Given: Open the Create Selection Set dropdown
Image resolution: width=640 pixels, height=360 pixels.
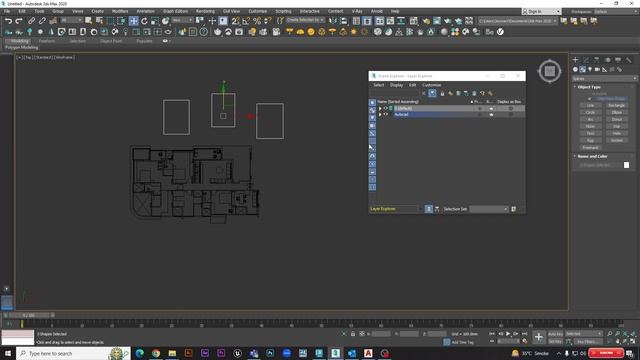Looking at the screenshot, I should 305,20.
